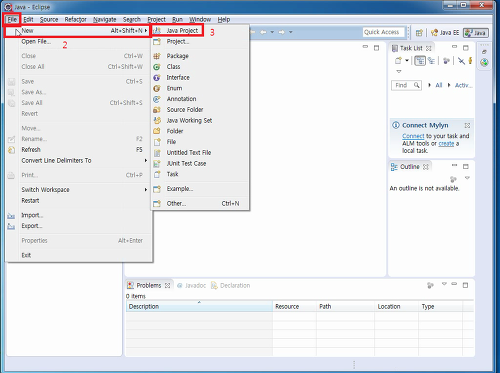Screen dimensions: 500x373
Task: Select JUnit Test Case icon entry
Action: (200, 163)
